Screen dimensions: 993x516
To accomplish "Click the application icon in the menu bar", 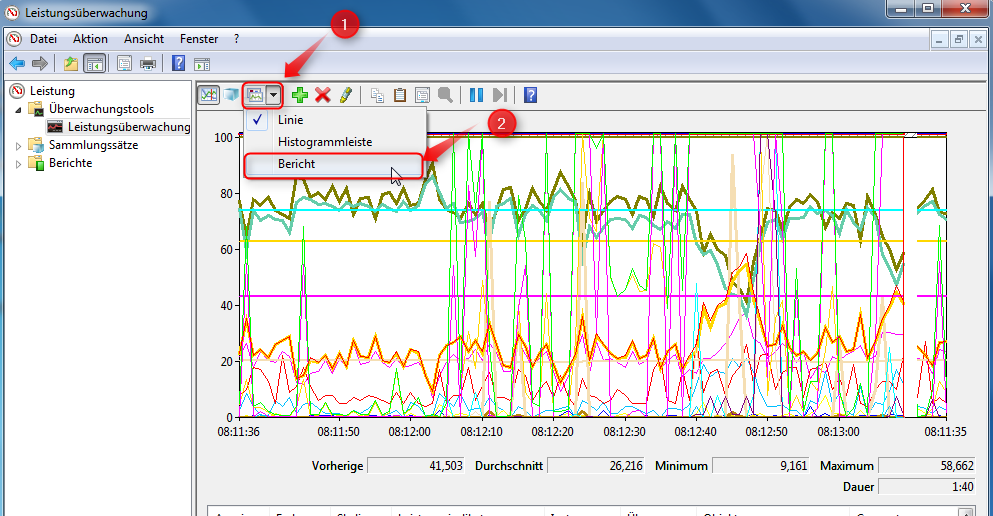I will coord(14,39).
